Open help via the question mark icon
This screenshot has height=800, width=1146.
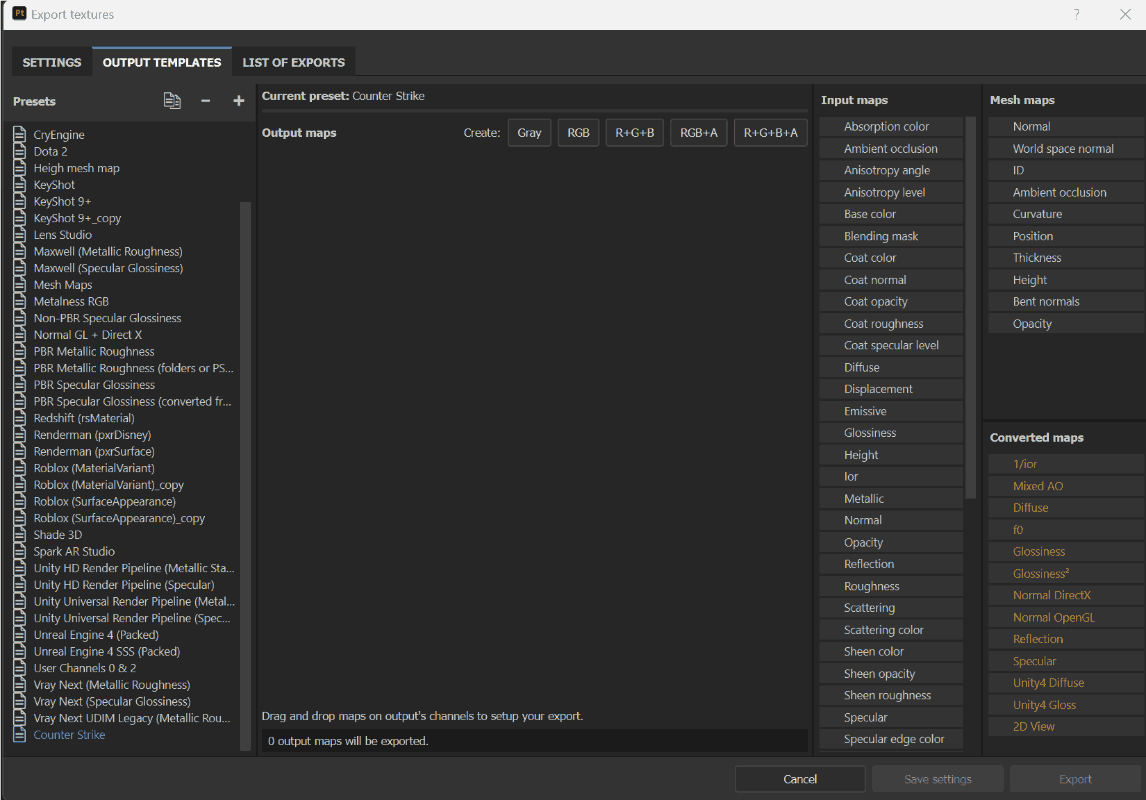click(1076, 14)
